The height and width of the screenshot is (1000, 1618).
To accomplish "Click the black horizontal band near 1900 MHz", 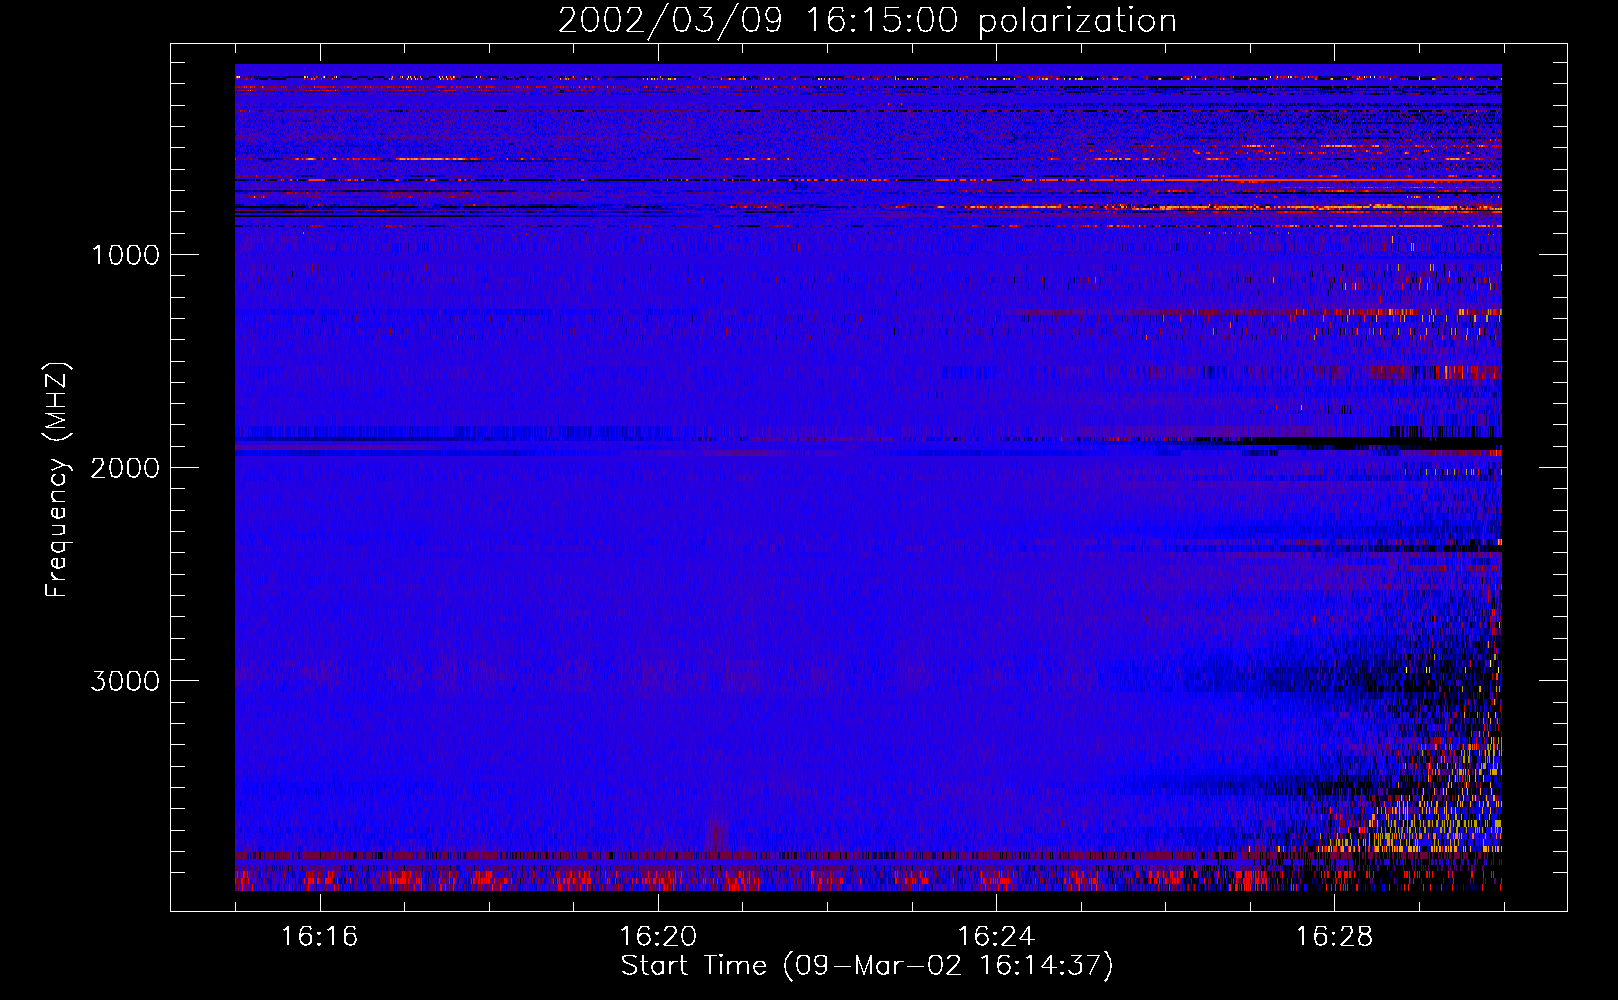I will pyautogui.click(x=1370, y=441).
